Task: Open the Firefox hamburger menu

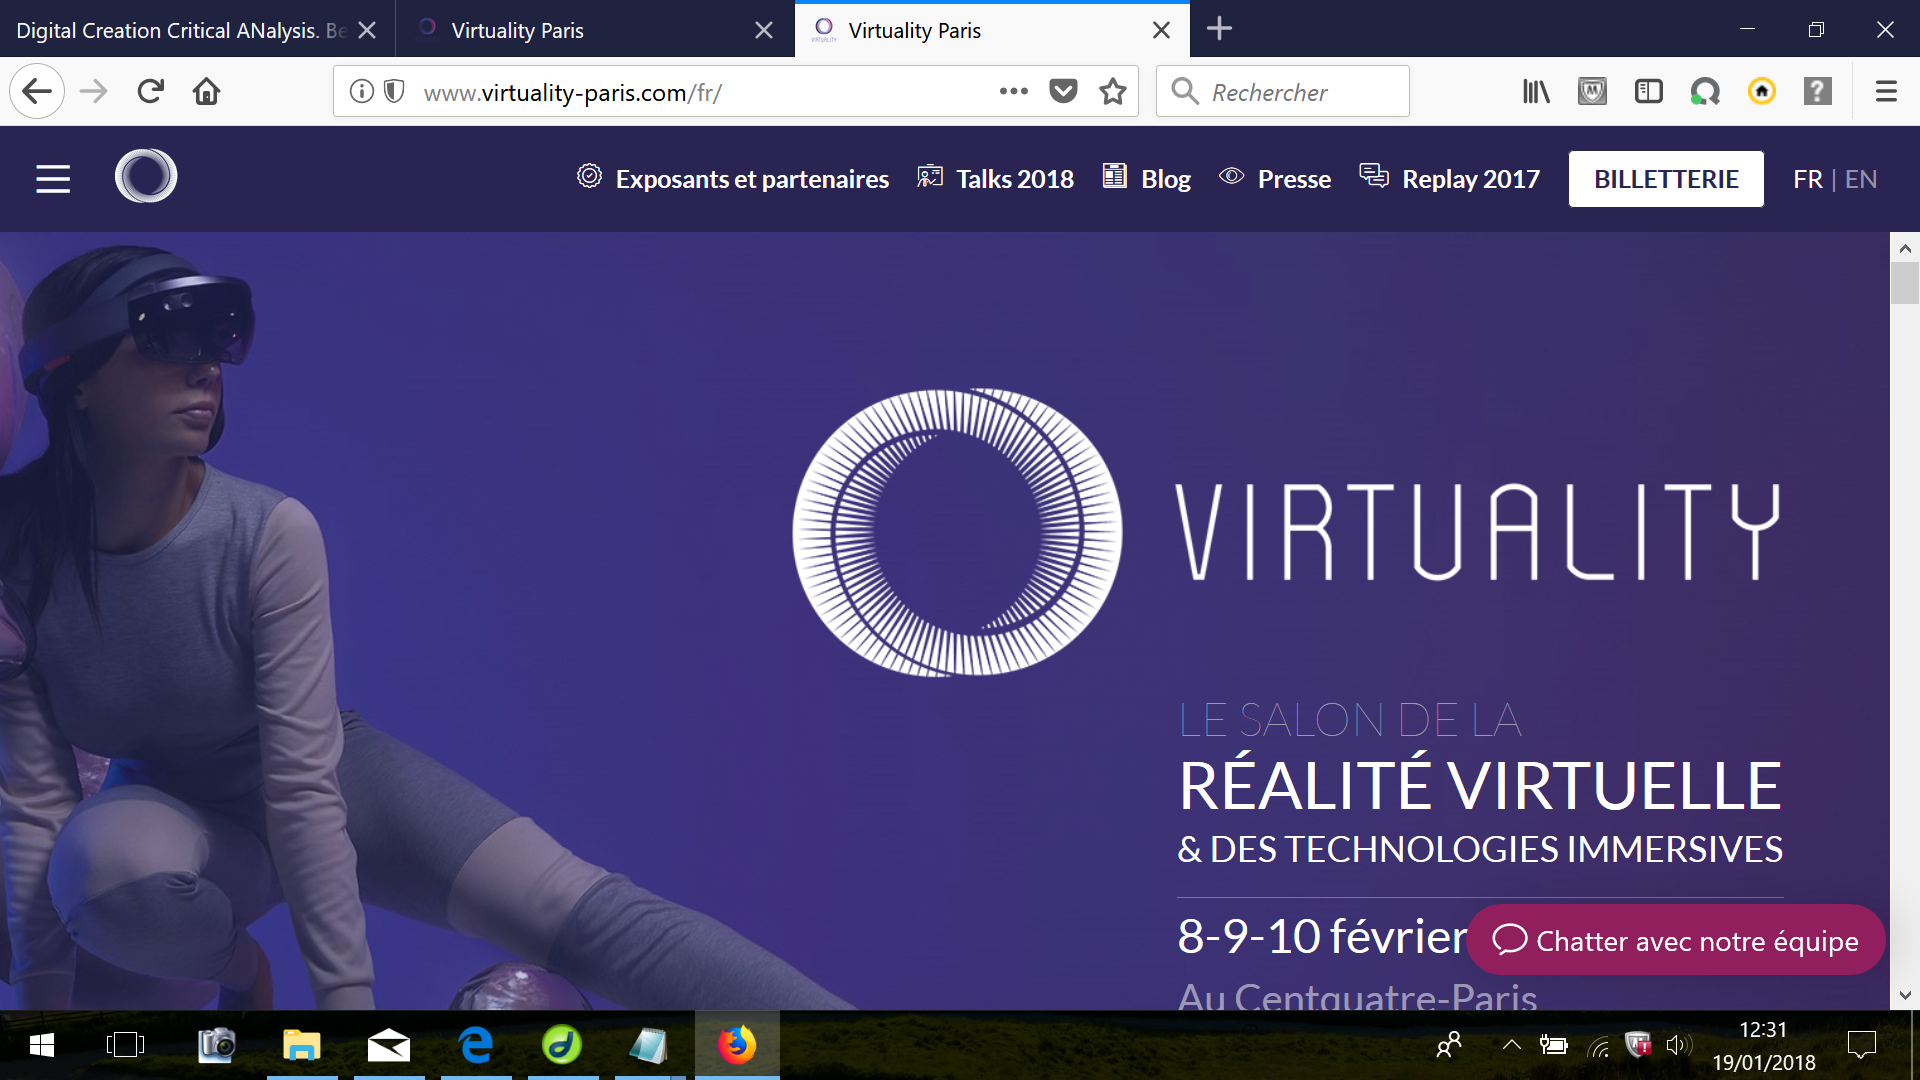Action: pyautogui.click(x=1886, y=92)
